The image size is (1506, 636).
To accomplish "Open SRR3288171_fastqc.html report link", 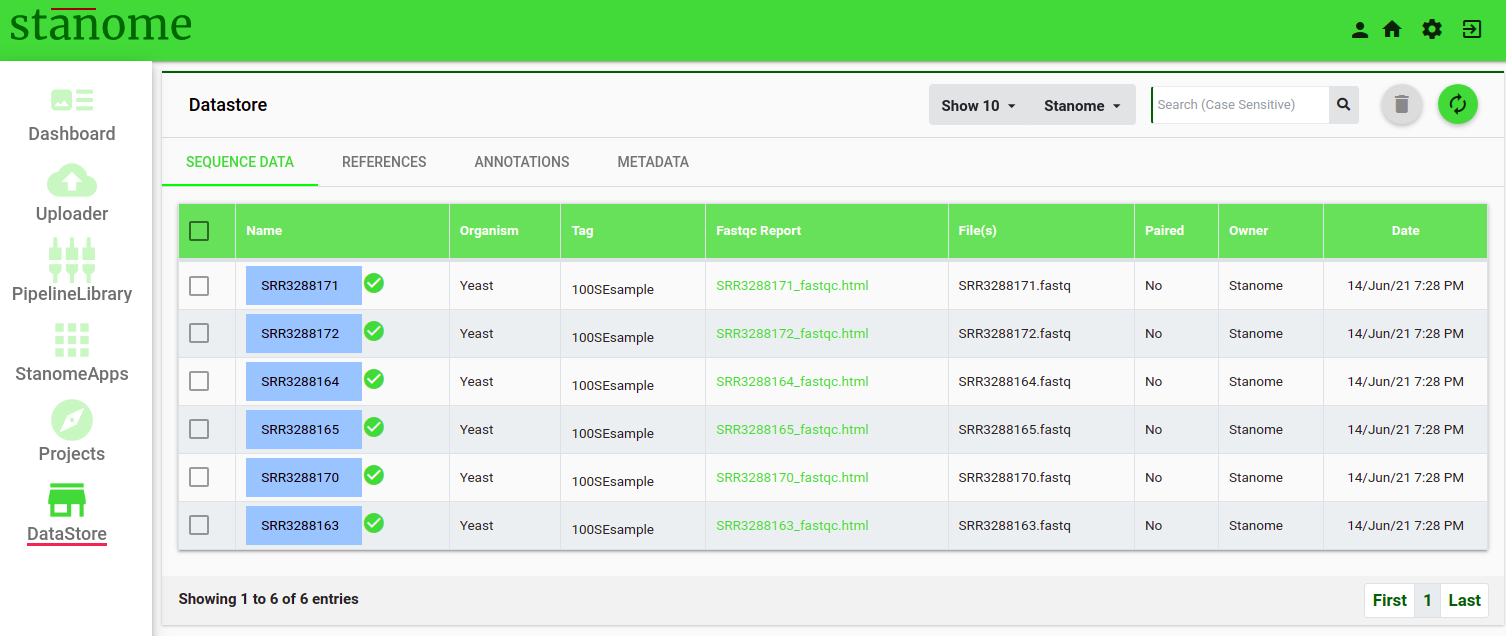I will click(x=792, y=286).
